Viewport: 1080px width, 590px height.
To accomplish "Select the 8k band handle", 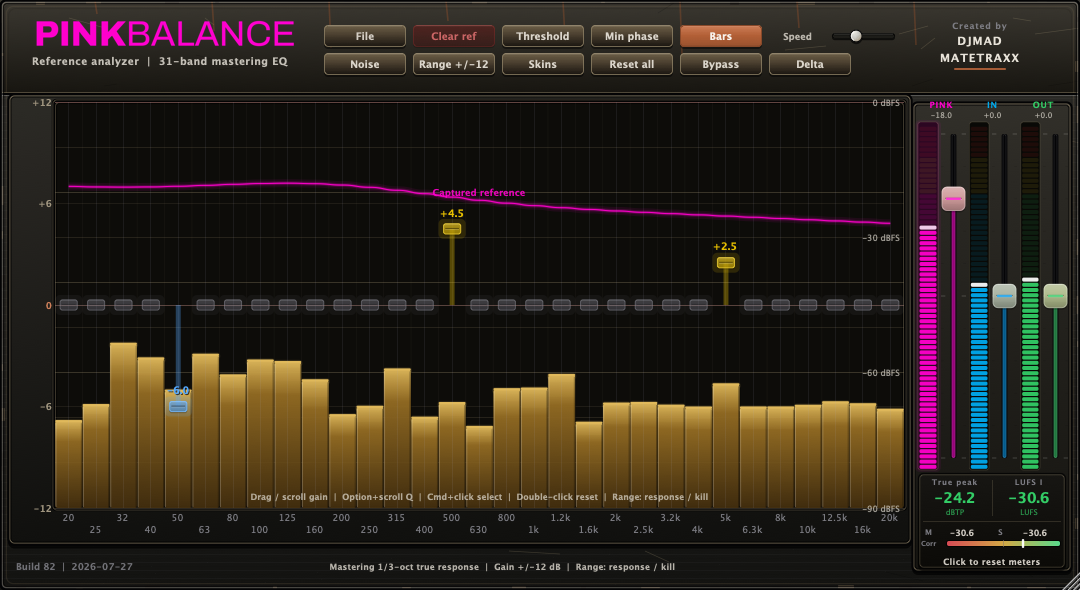I will 781,305.
